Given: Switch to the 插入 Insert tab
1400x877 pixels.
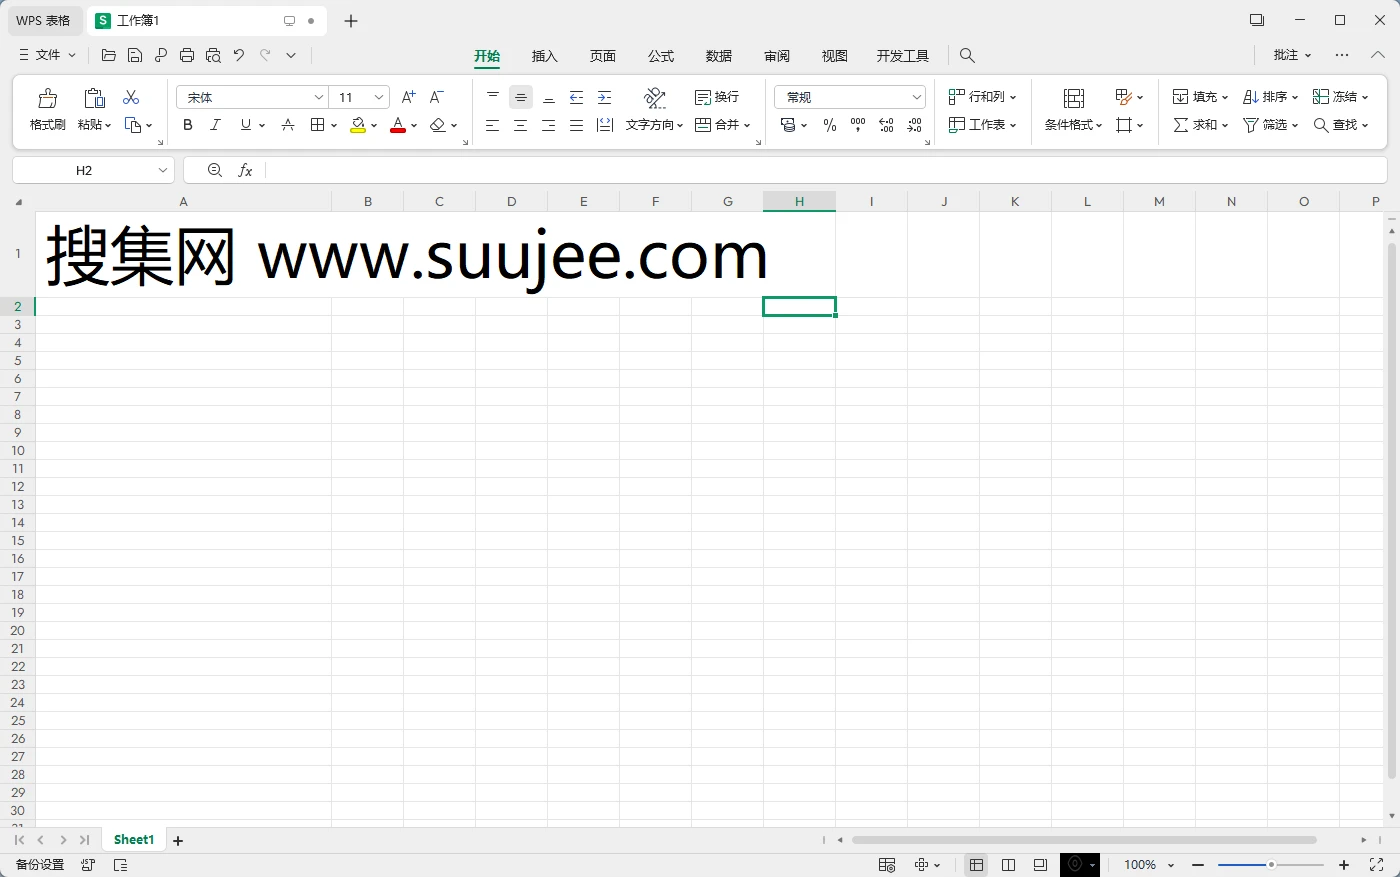Looking at the screenshot, I should point(545,56).
